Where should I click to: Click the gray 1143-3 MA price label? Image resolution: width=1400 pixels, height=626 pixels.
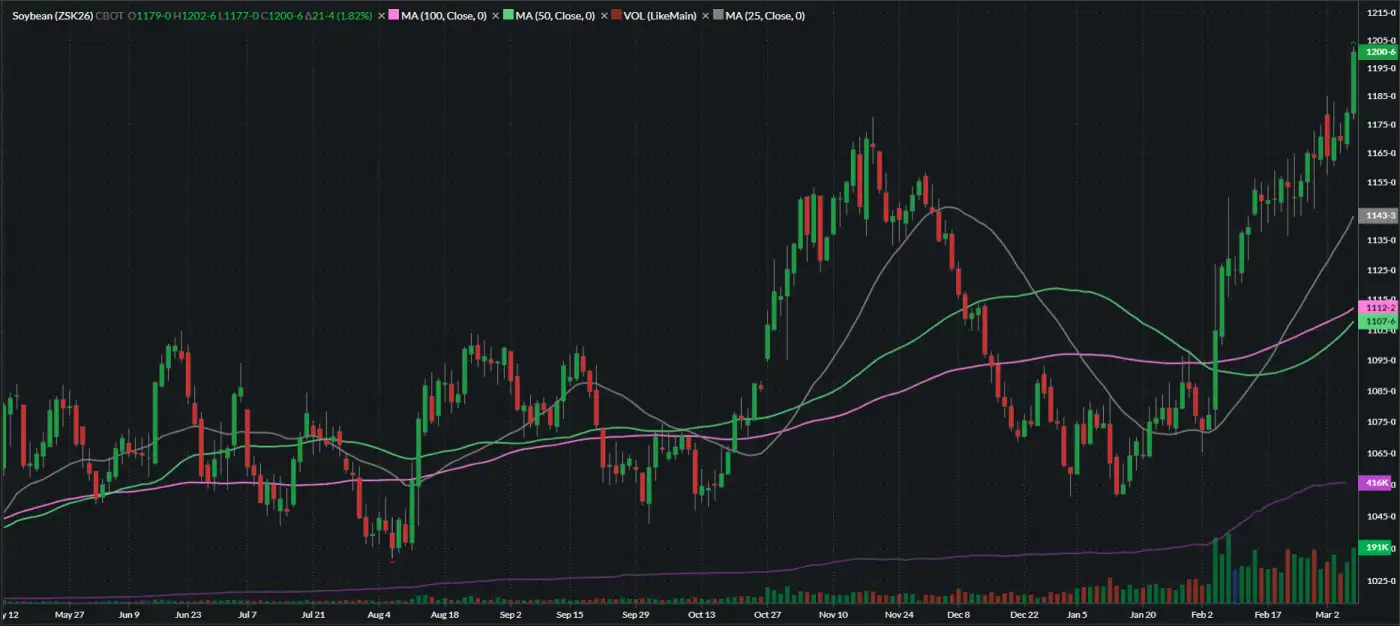click(x=1379, y=216)
